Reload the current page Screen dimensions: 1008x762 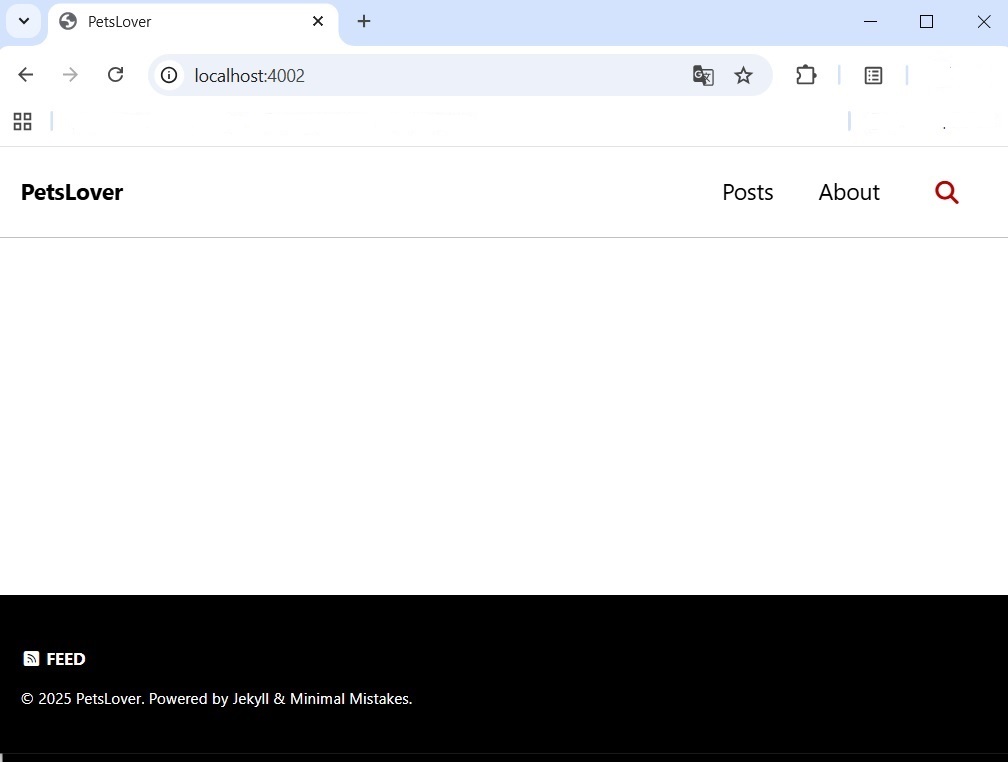click(x=116, y=75)
